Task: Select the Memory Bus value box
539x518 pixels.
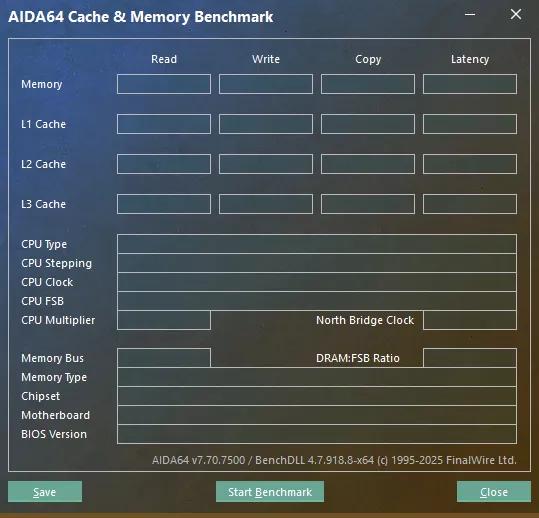Action: pyautogui.click(x=164, y=358)
